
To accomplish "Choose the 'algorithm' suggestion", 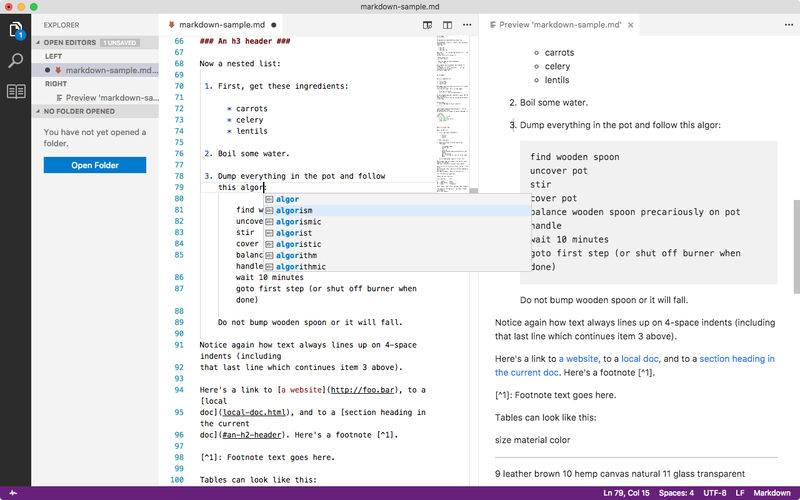I will [x=397, y=255].
